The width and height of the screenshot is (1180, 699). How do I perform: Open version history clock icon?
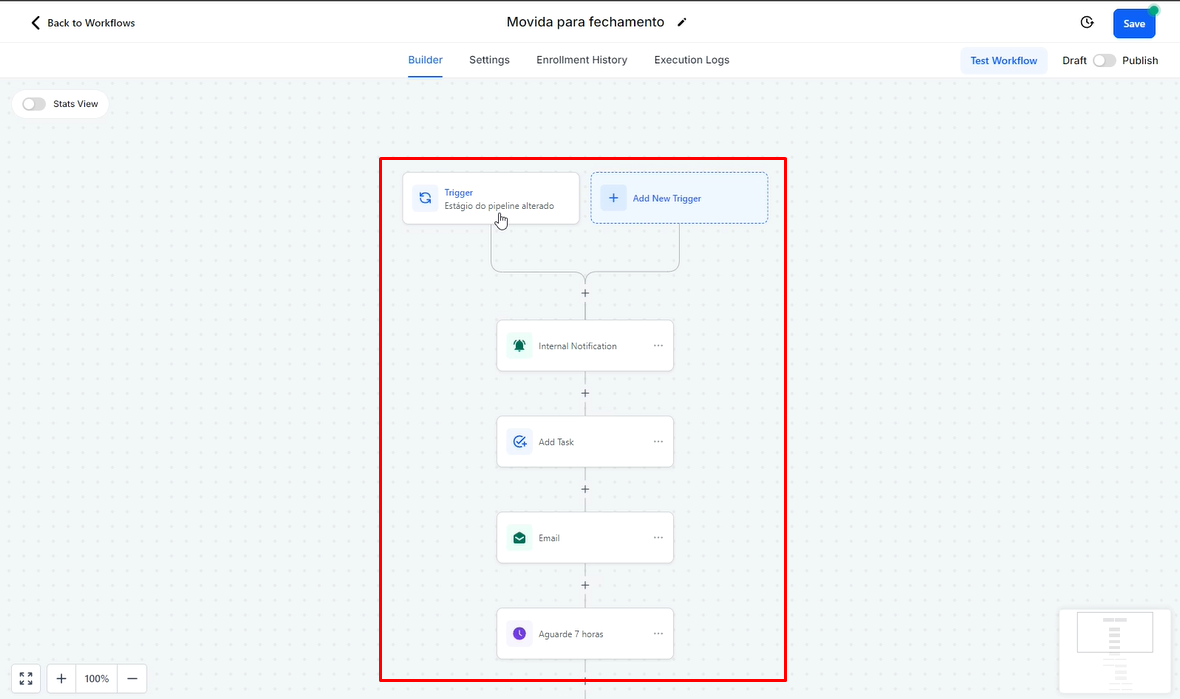click(1087, 23)
